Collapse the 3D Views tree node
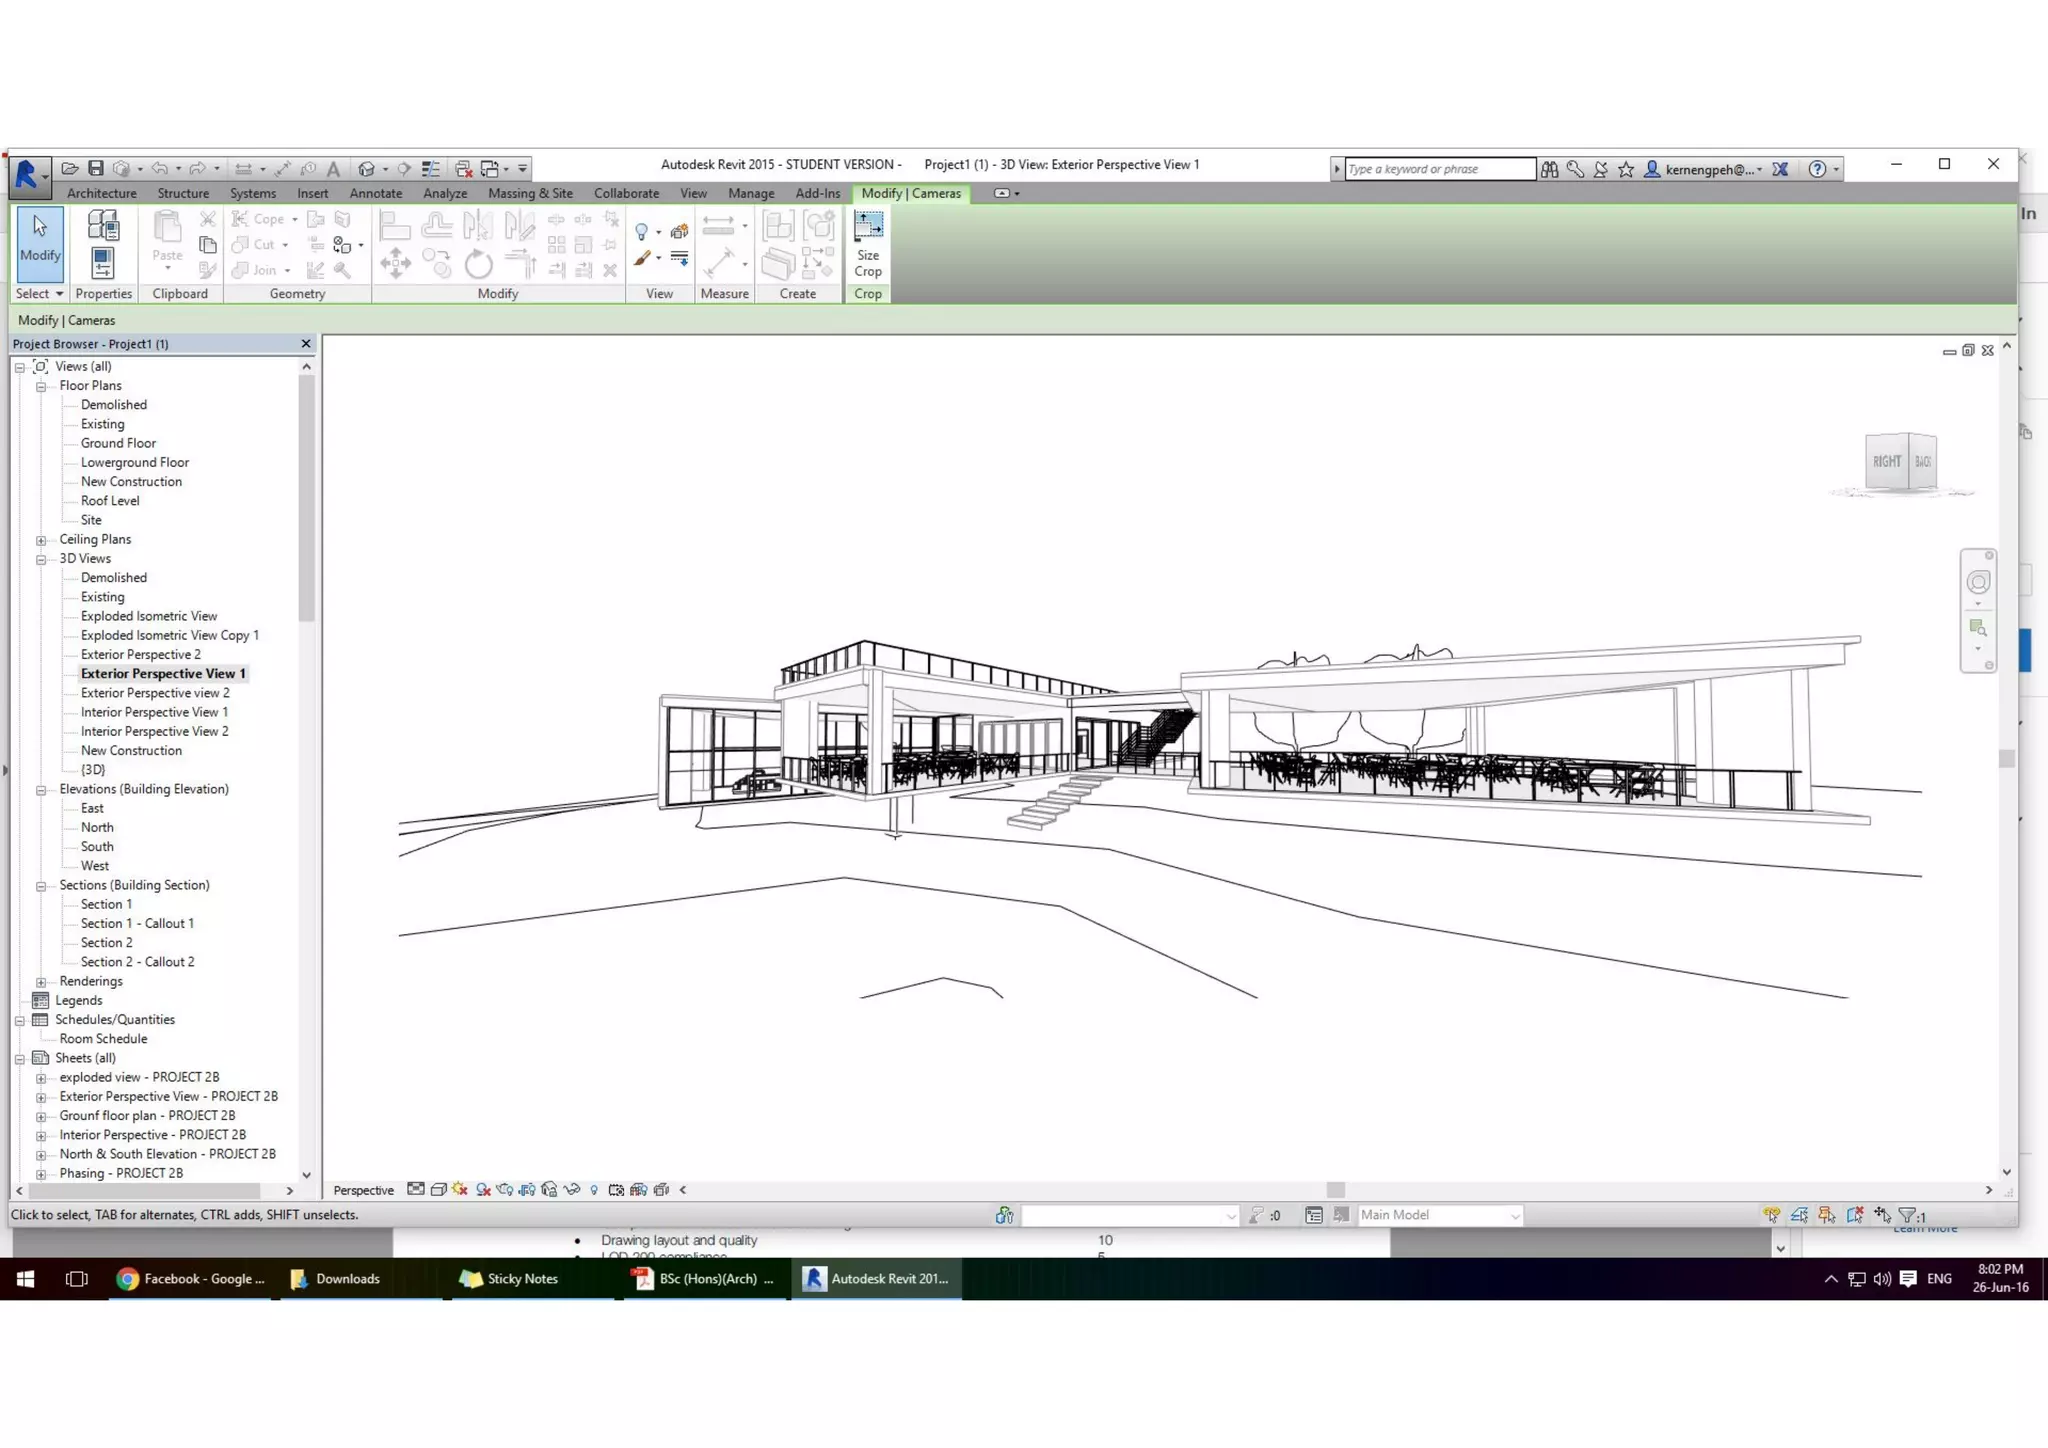The image size is (2048, 1448). (x=41, y=559)
